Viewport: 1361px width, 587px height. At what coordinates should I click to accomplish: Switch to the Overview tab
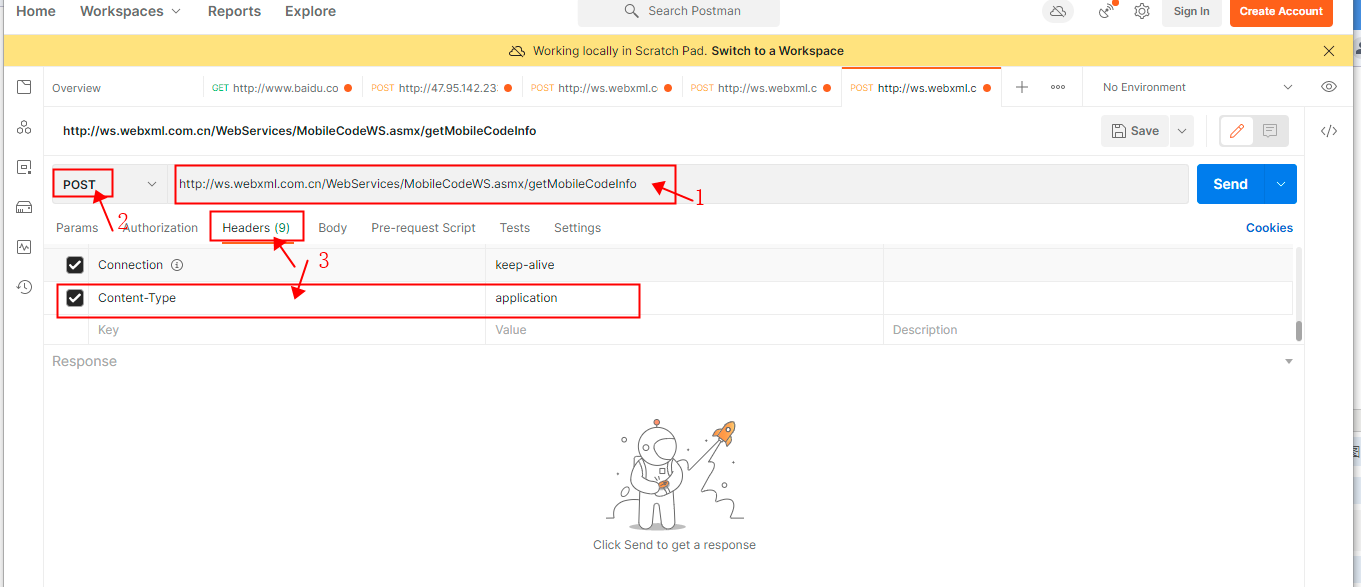(x=76, y=88)
